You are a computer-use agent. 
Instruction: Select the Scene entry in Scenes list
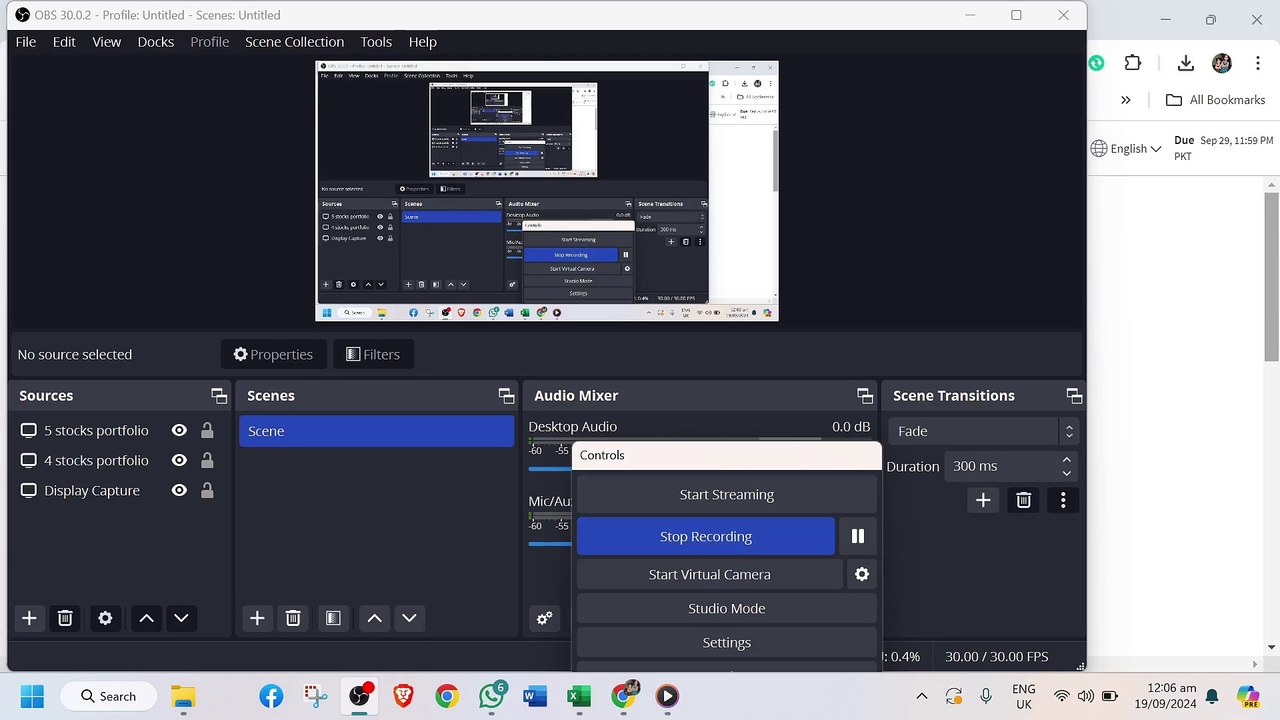click(376, 431)
